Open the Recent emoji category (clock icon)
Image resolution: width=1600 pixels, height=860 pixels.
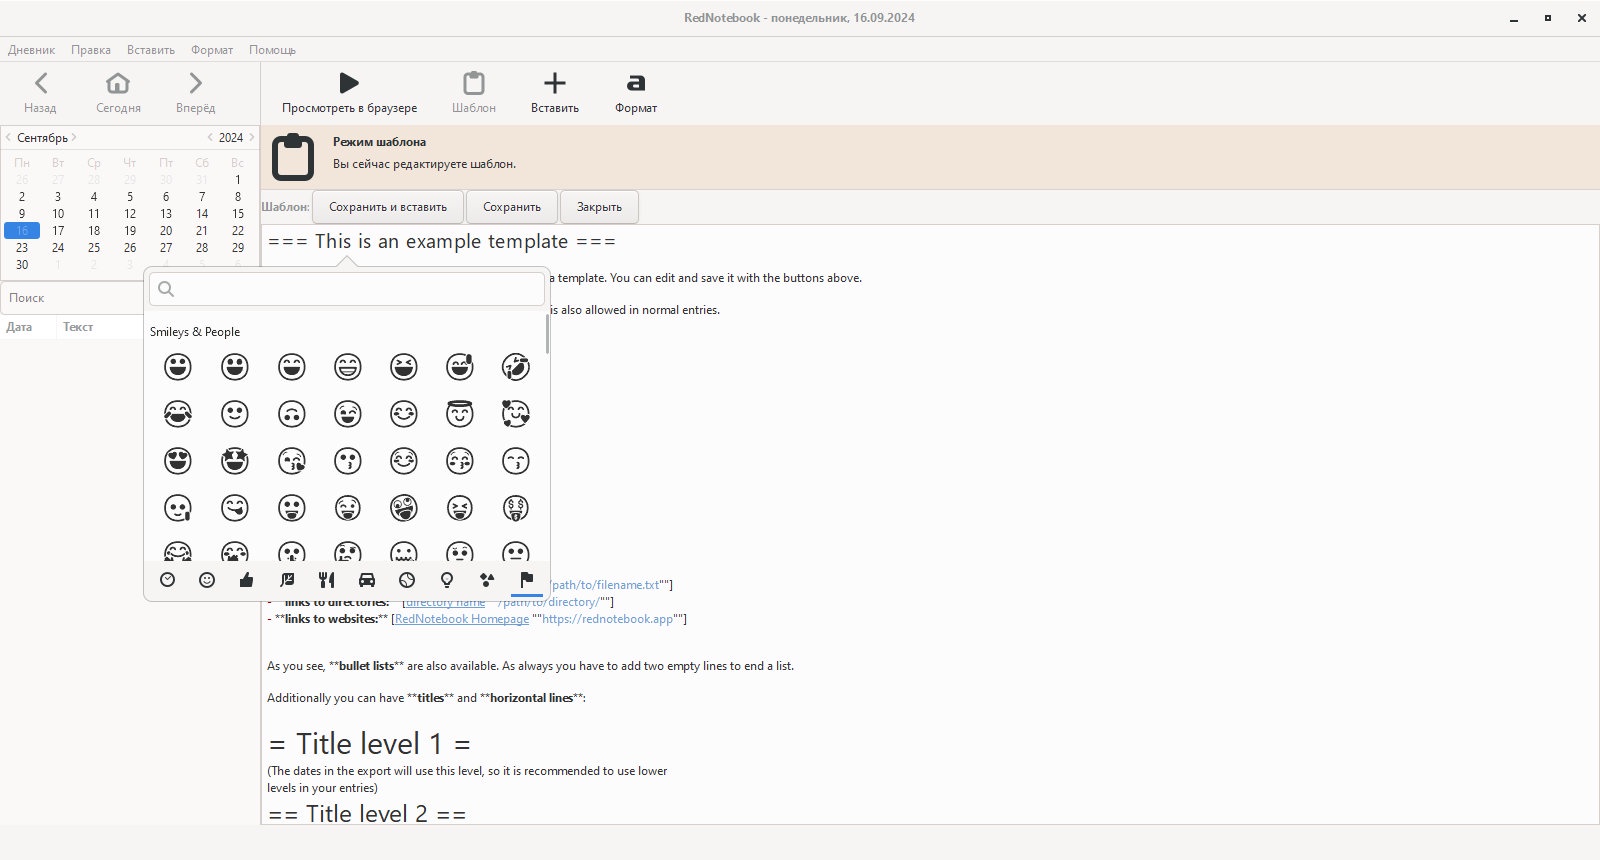click(x=168, y=580)
